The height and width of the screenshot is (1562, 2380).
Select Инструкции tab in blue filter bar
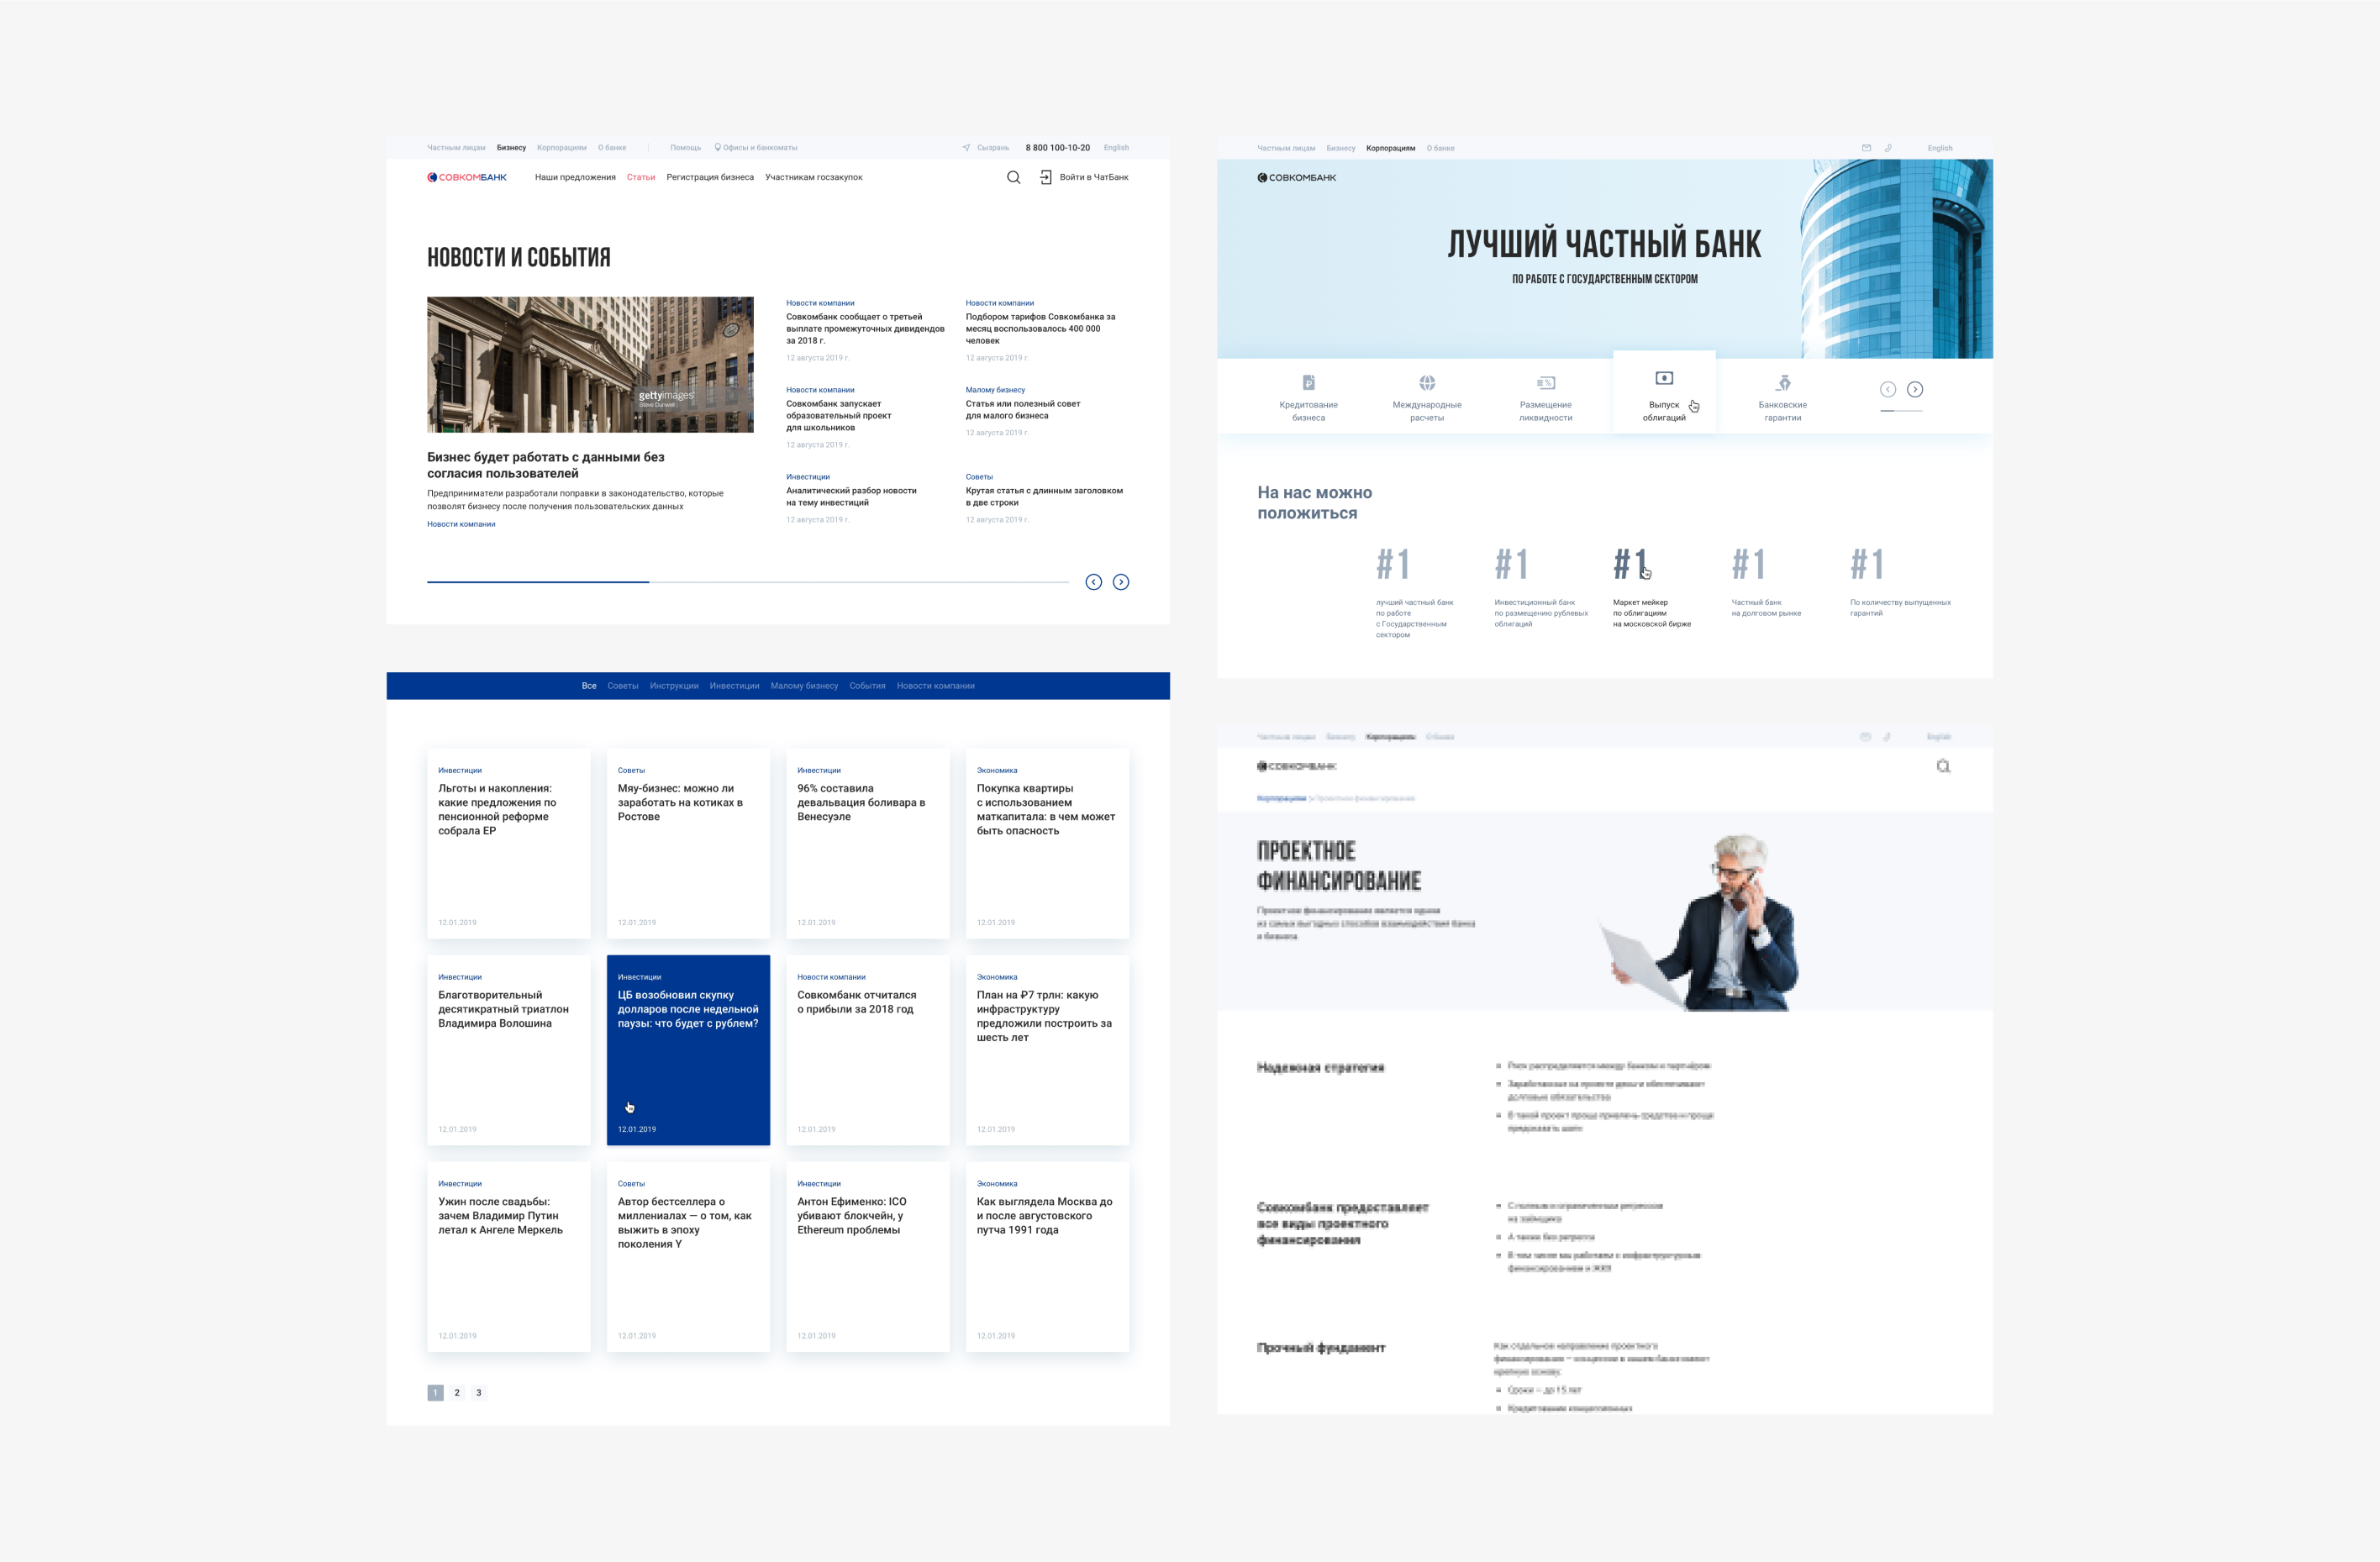(674, 686)
